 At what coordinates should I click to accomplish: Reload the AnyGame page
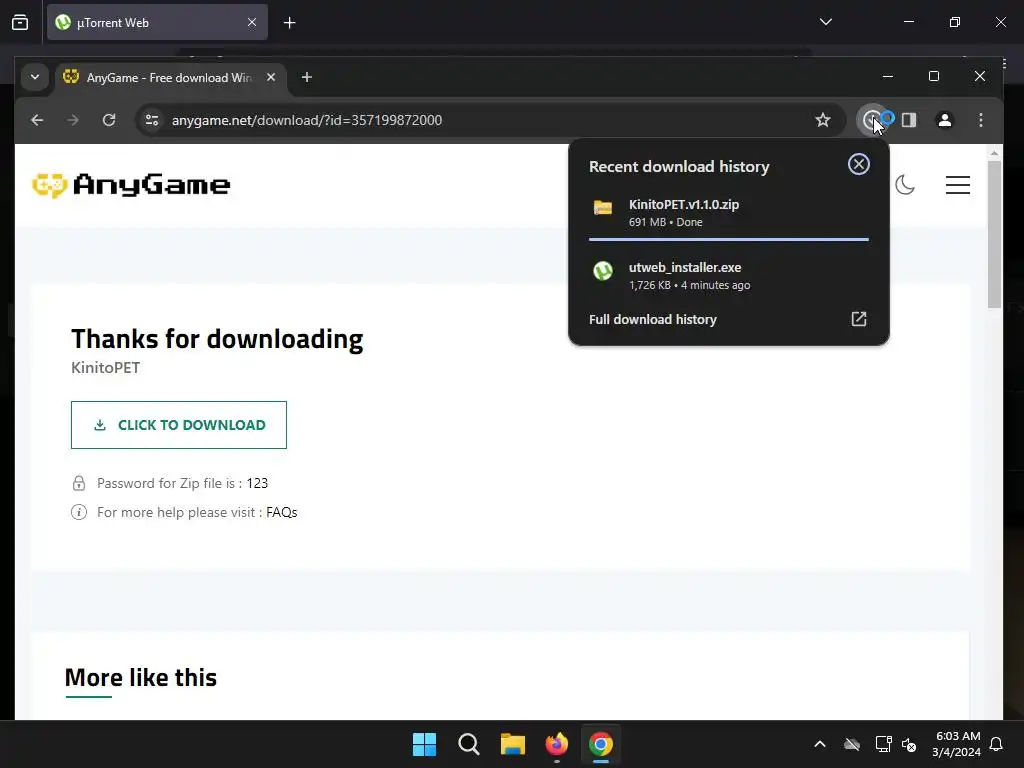109,120
